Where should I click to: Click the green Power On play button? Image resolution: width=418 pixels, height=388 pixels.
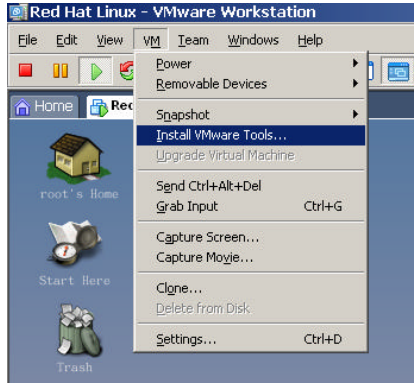click(x=96, y=71)
